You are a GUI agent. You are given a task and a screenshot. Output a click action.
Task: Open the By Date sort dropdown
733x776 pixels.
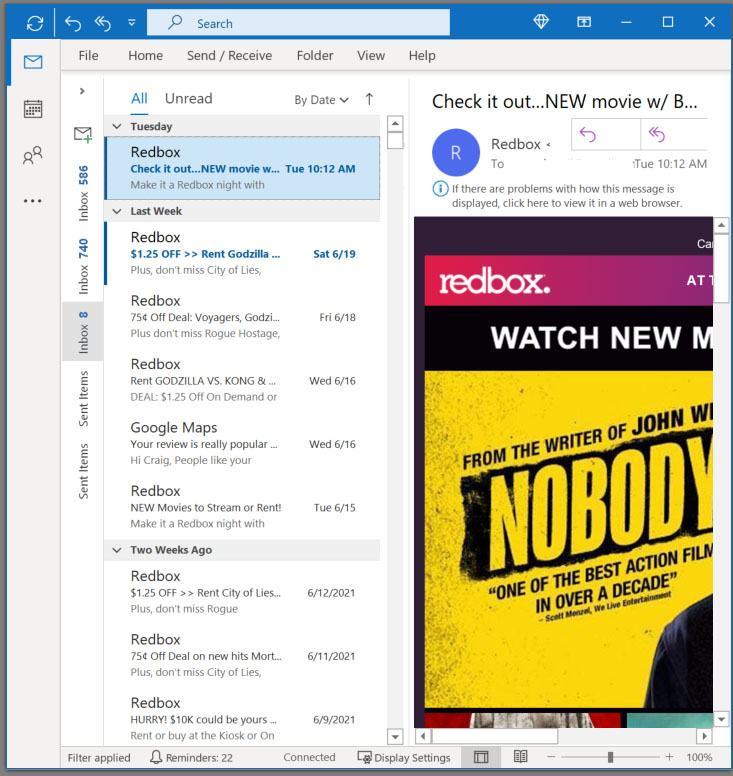point(322,100)
